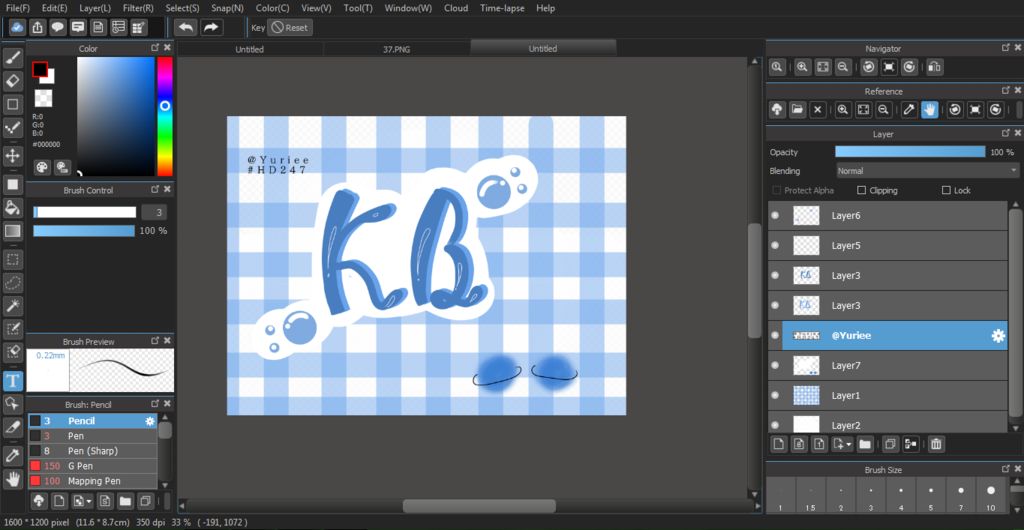
Task: Float the Brush Size panel
Action: 1006,469
